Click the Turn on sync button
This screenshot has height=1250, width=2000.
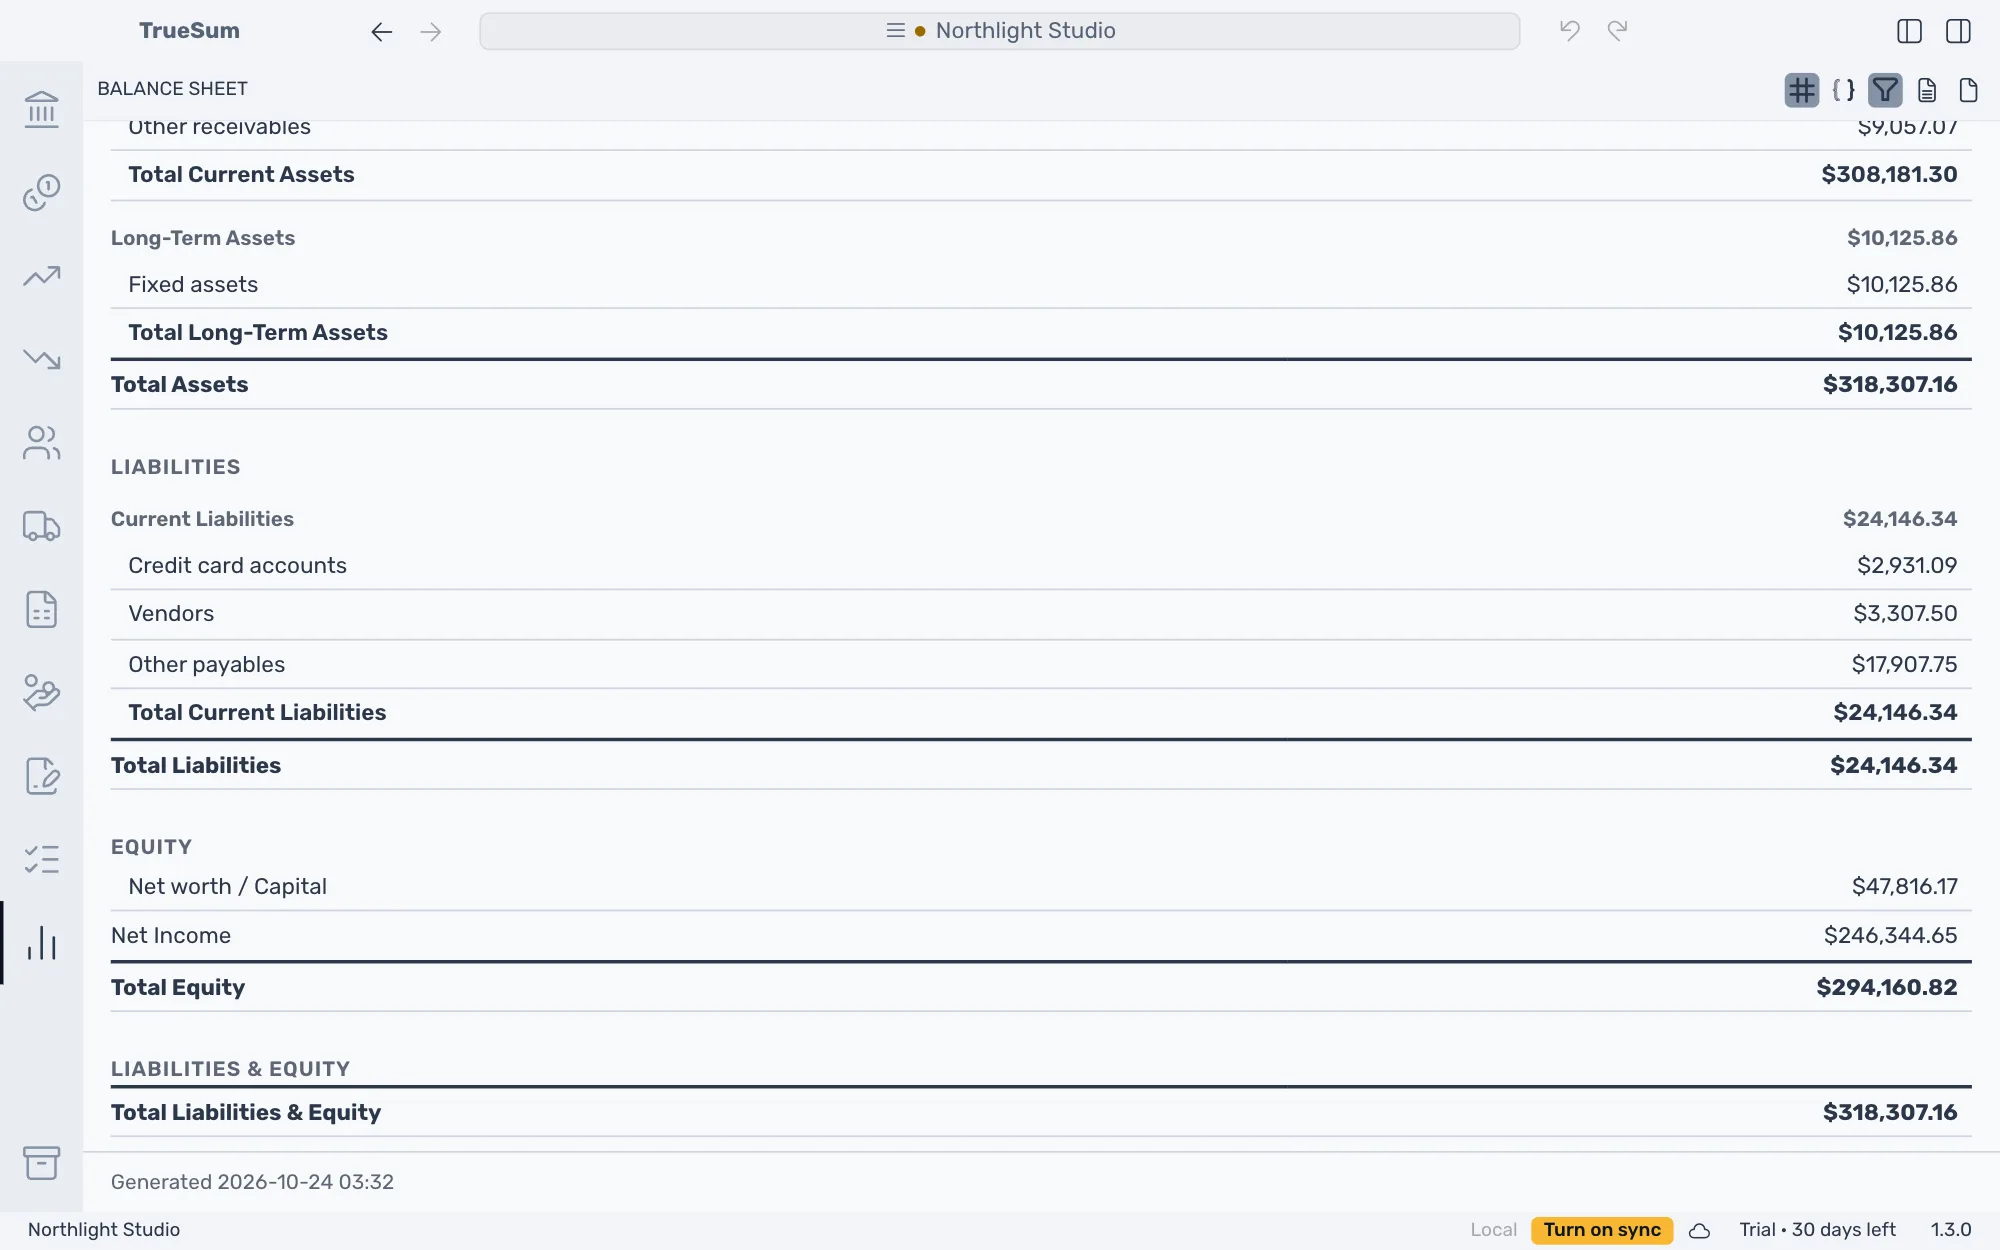pos(1602,1230)
